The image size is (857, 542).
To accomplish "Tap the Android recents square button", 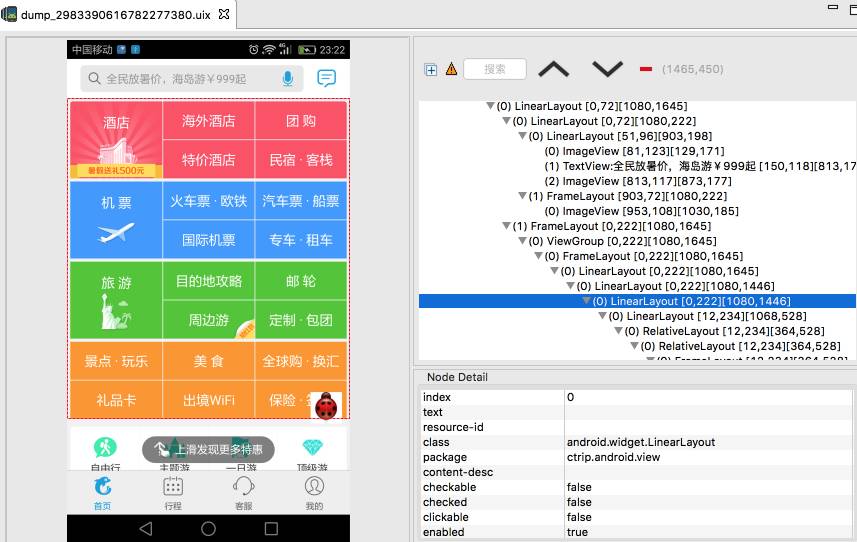I will coord(271,528).
